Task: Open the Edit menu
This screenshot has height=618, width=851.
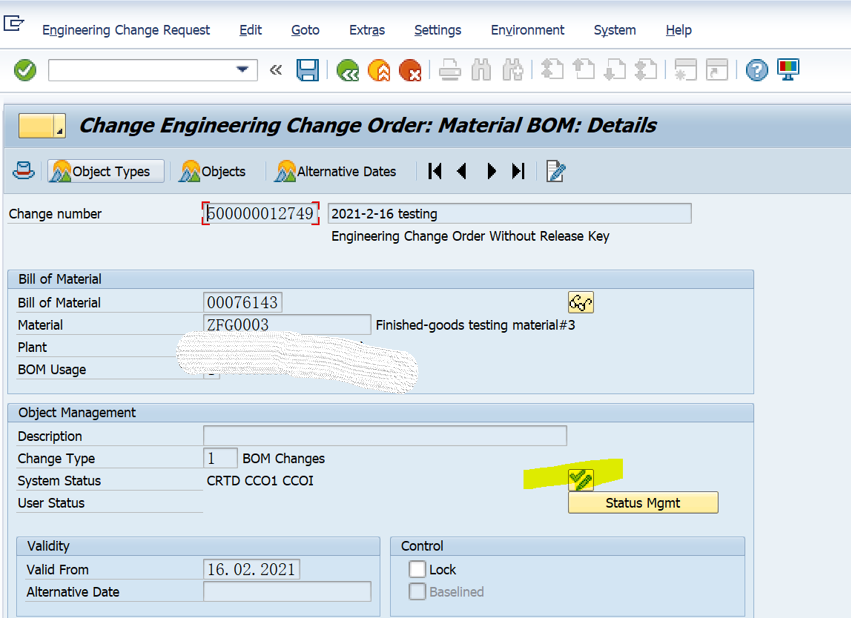Action: pyautogui.click(x=250, y=30)
